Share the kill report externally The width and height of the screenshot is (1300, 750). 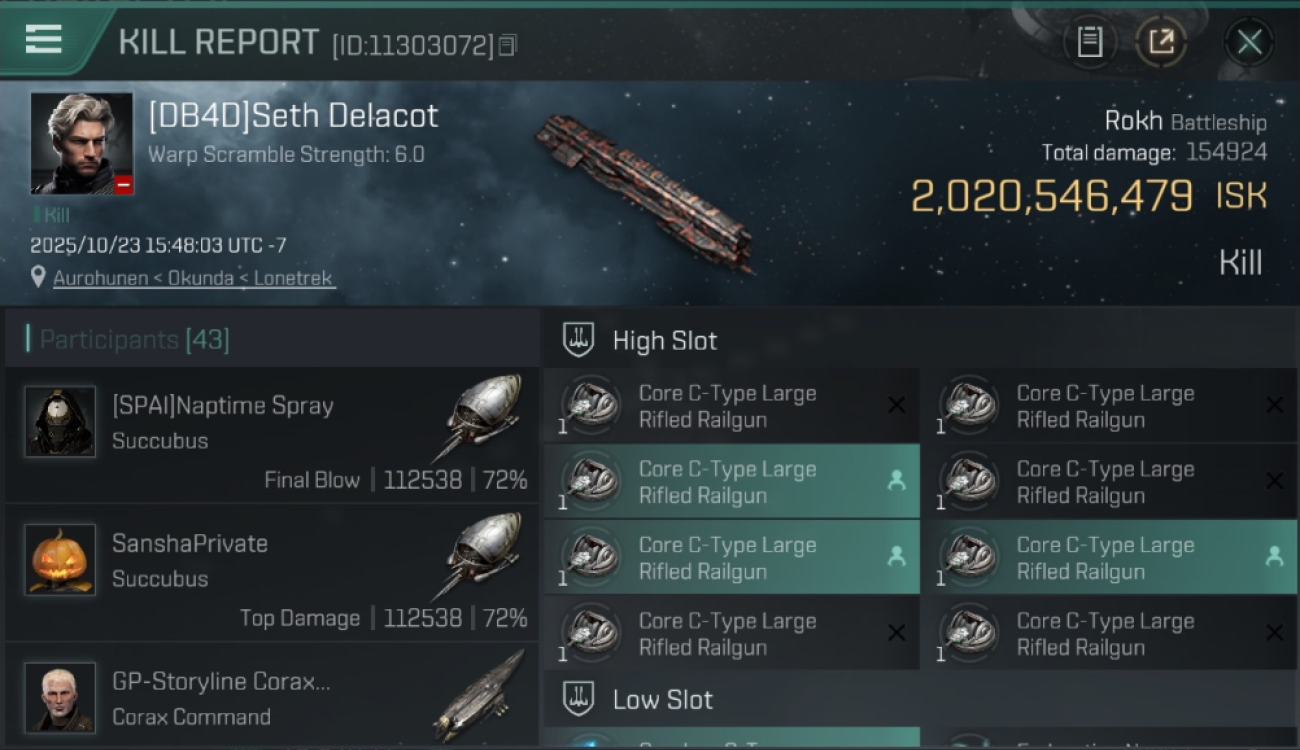1160,42
